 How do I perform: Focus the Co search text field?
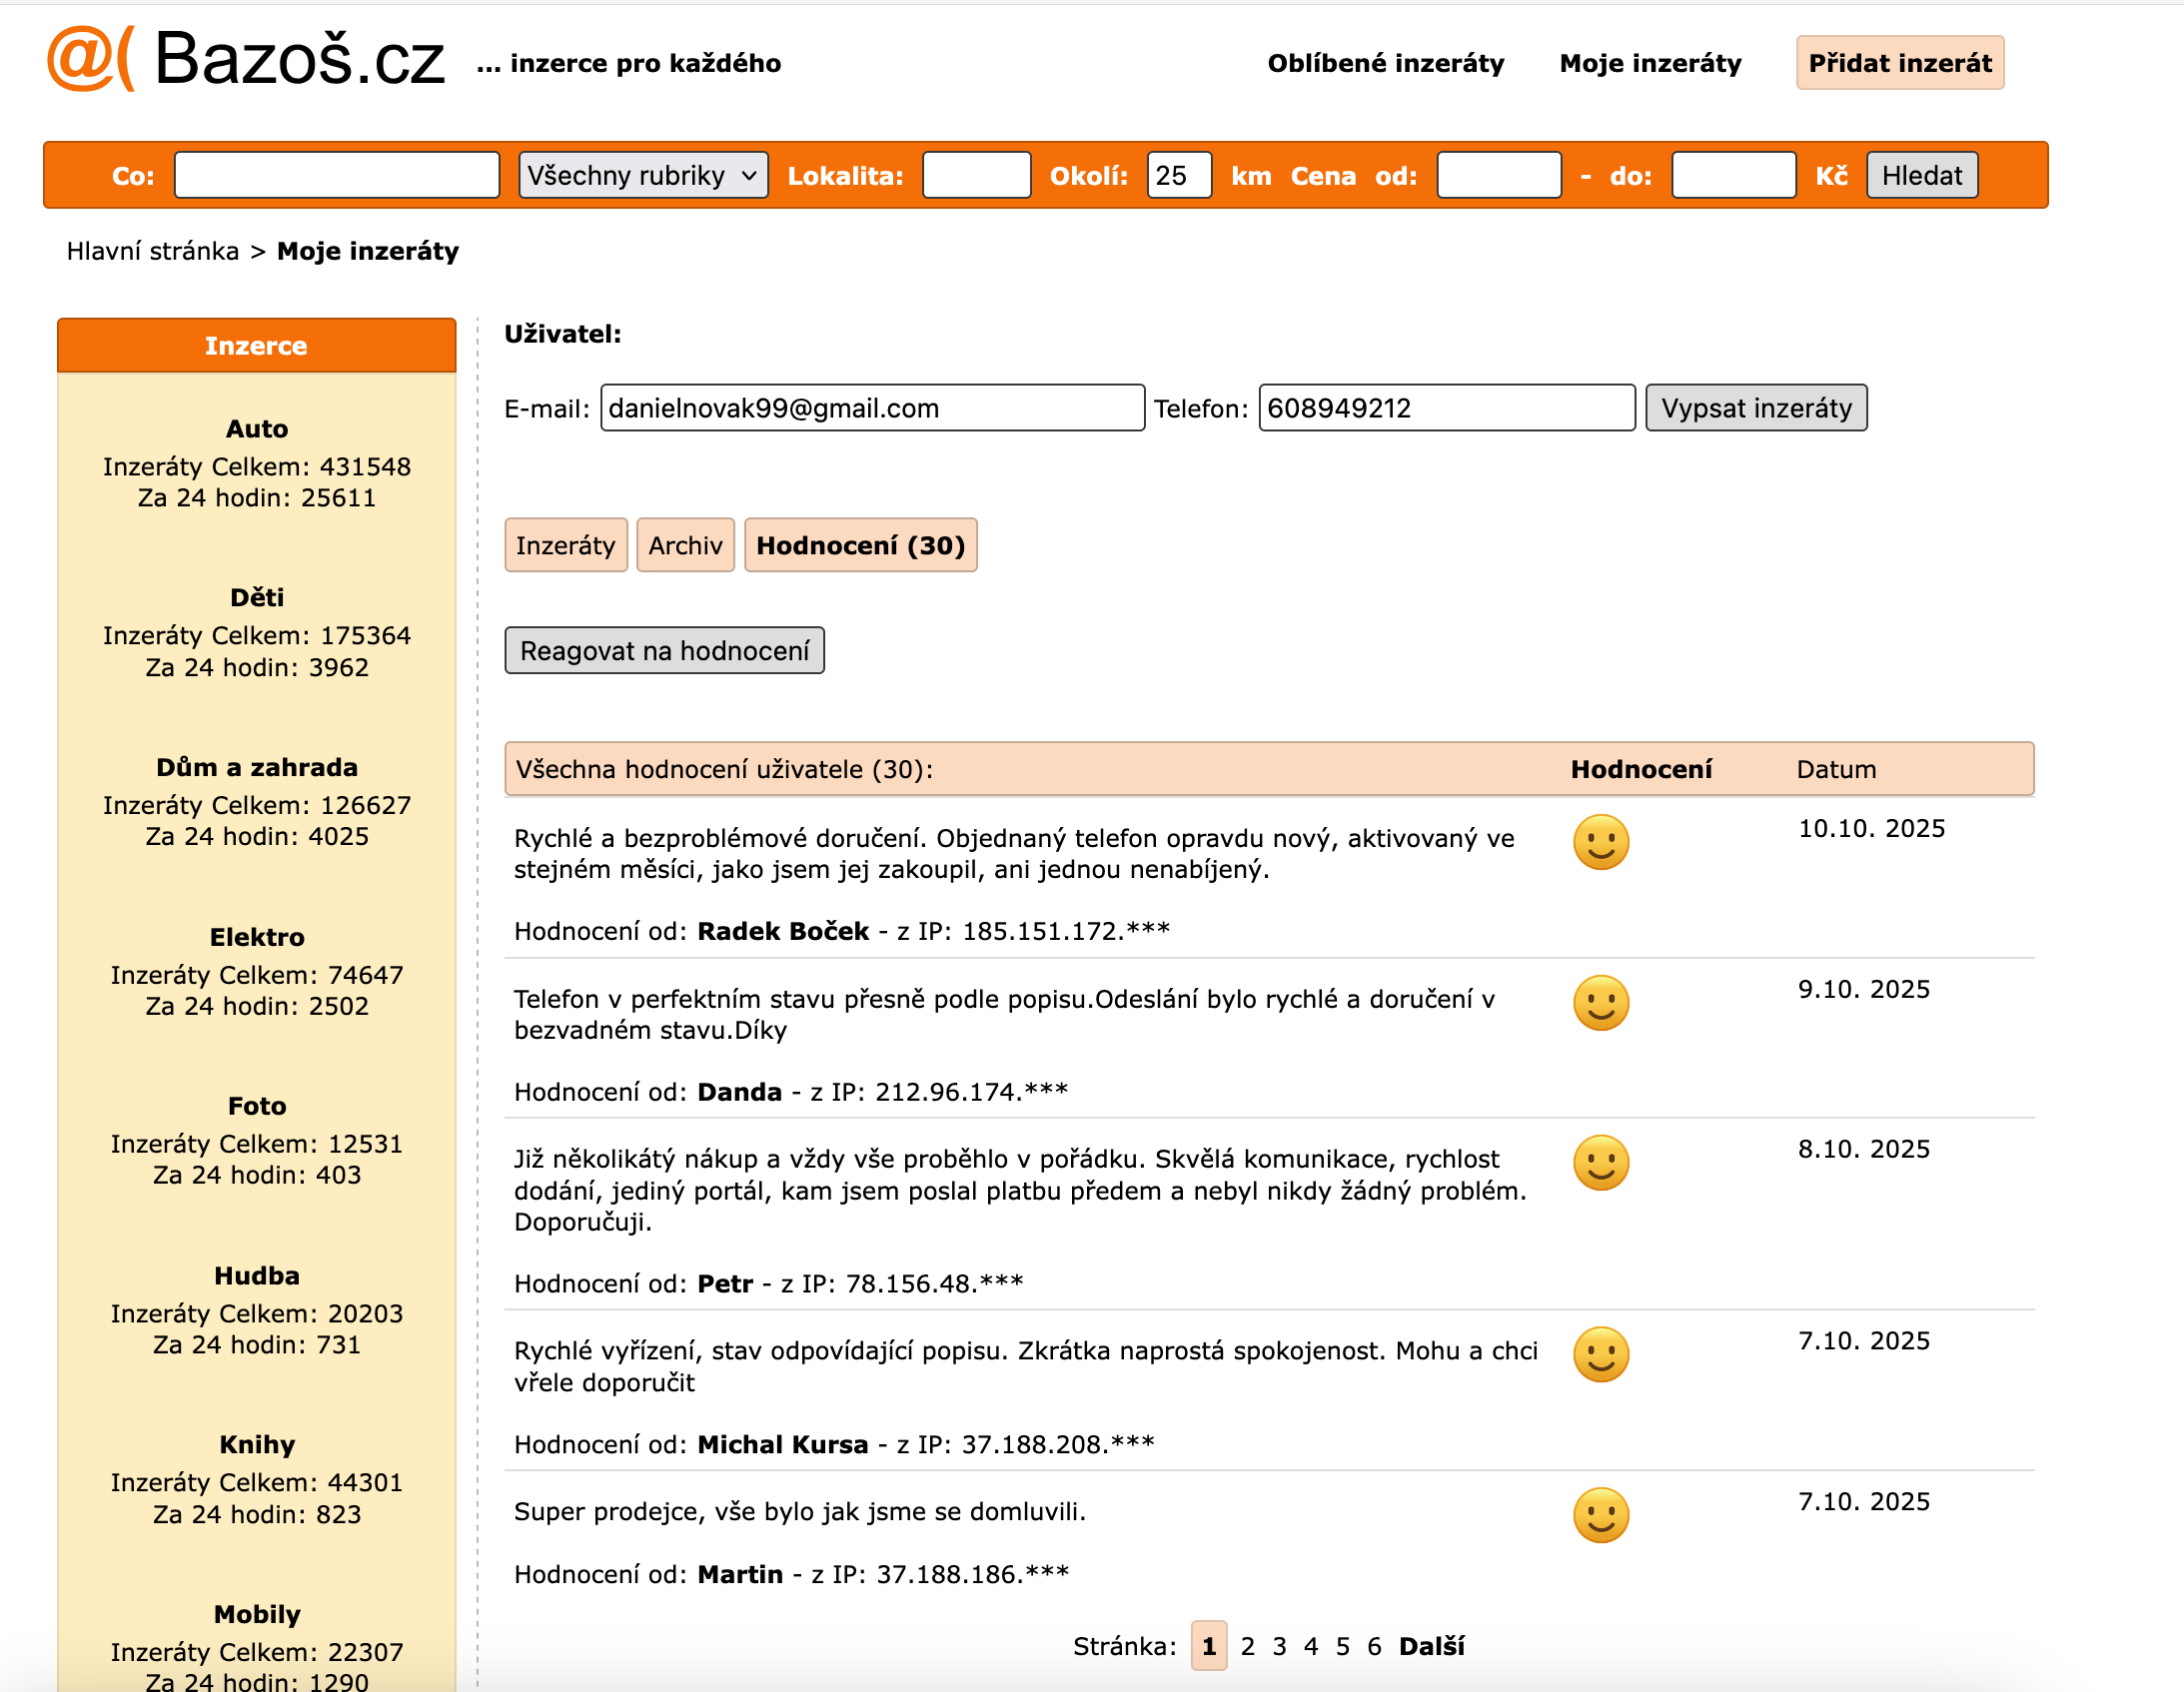point(337,176)
